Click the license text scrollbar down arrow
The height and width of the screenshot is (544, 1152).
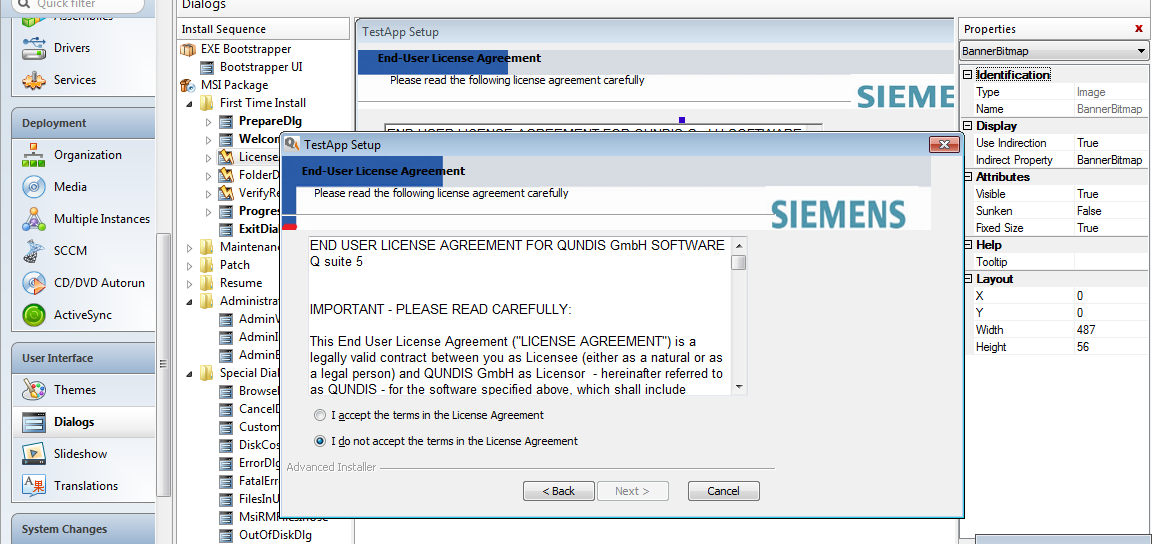(739, 387)
